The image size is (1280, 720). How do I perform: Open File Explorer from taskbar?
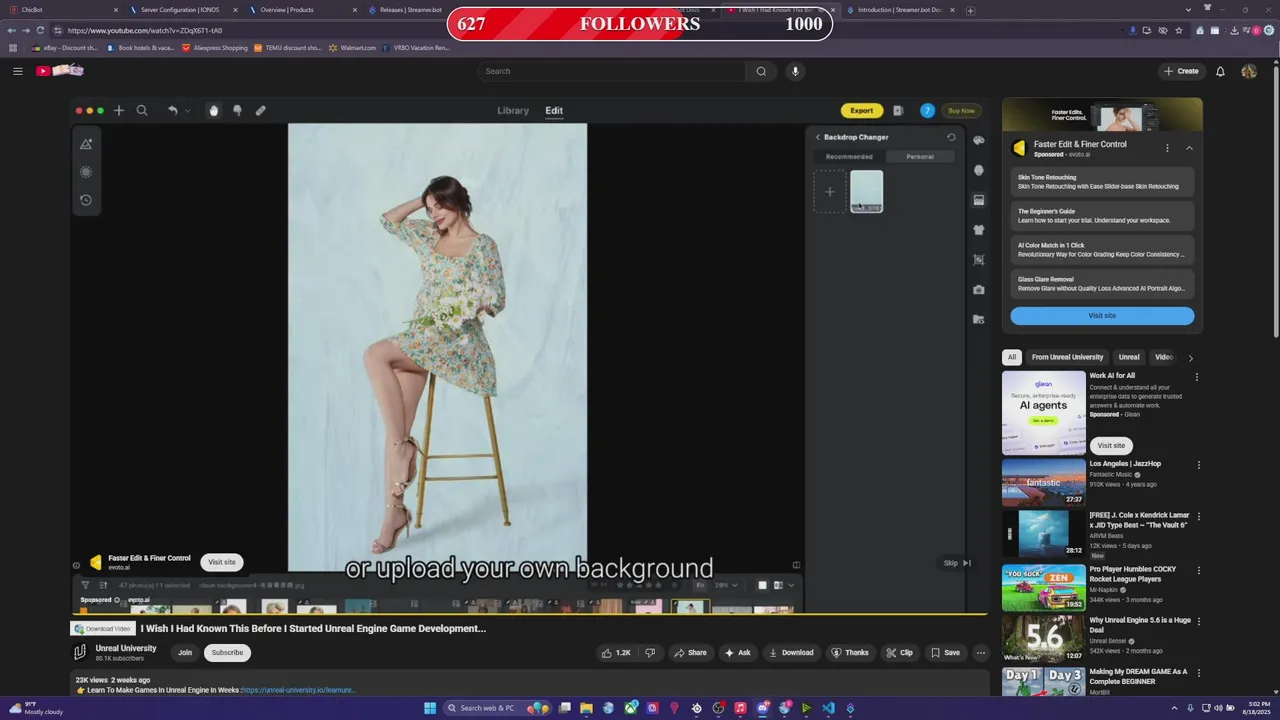click(x=586, y=708)
